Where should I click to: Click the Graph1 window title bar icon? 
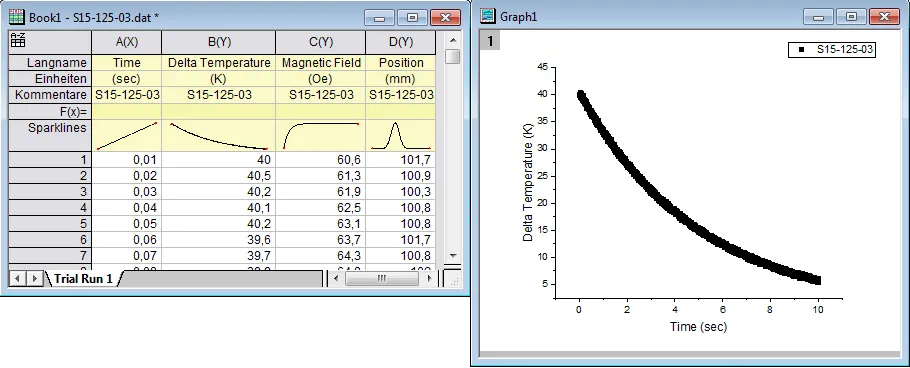tap(489, 16)
